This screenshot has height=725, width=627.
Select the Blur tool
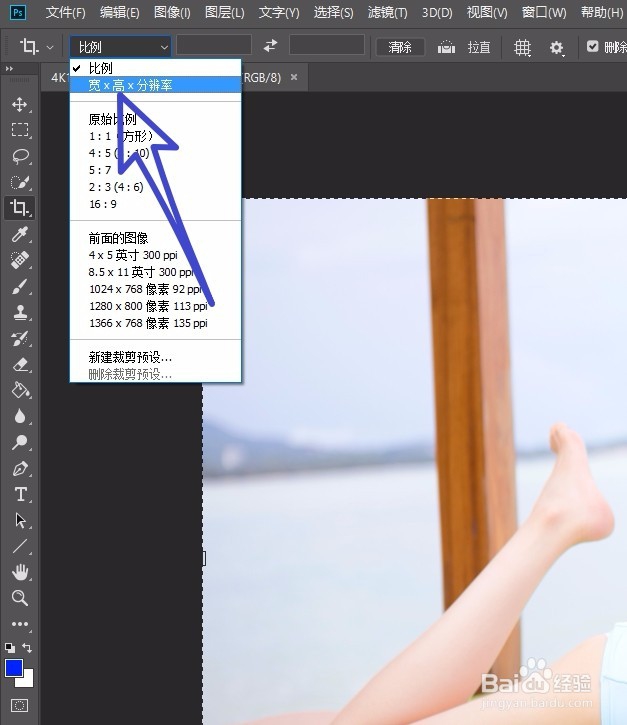(x=20, y=417)
